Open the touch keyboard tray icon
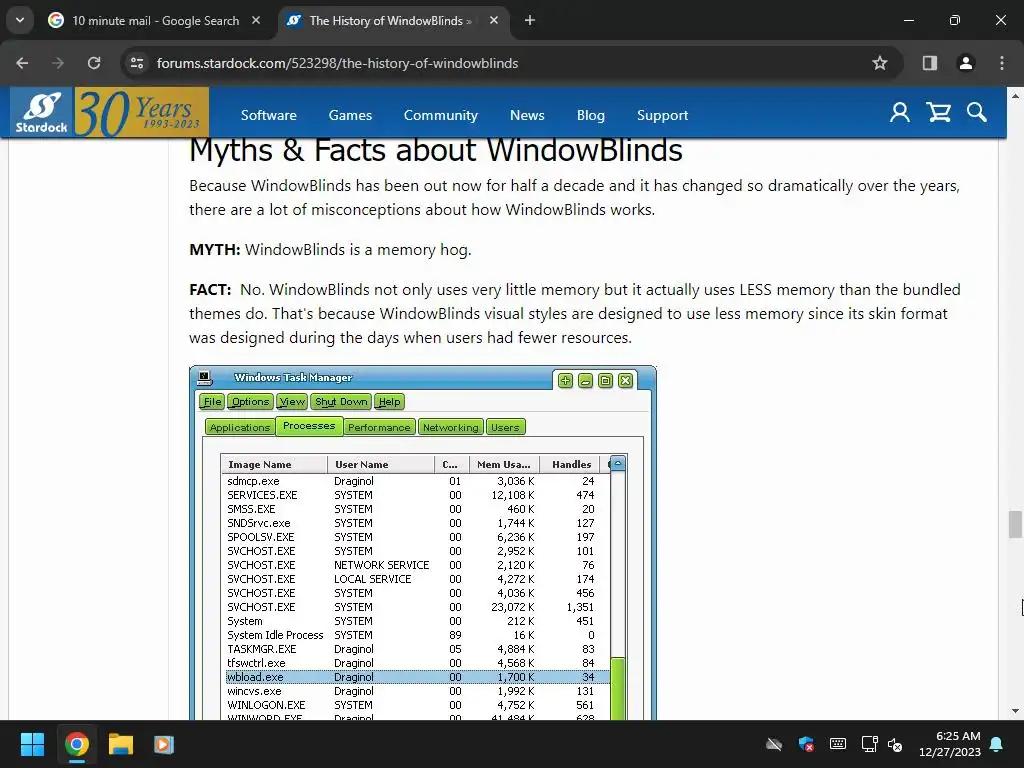1024x768 pixels. (x=838, y=744)
